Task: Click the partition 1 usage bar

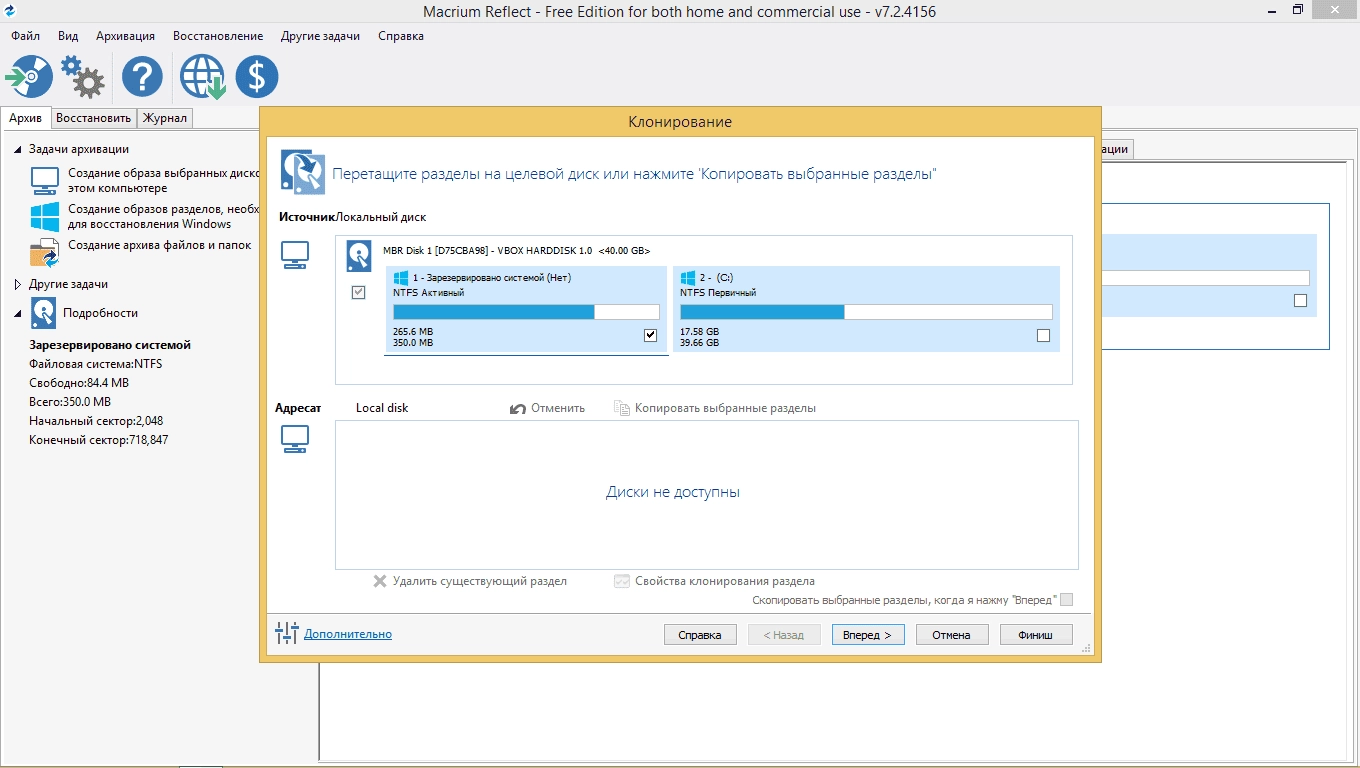Action: (526, 312)
